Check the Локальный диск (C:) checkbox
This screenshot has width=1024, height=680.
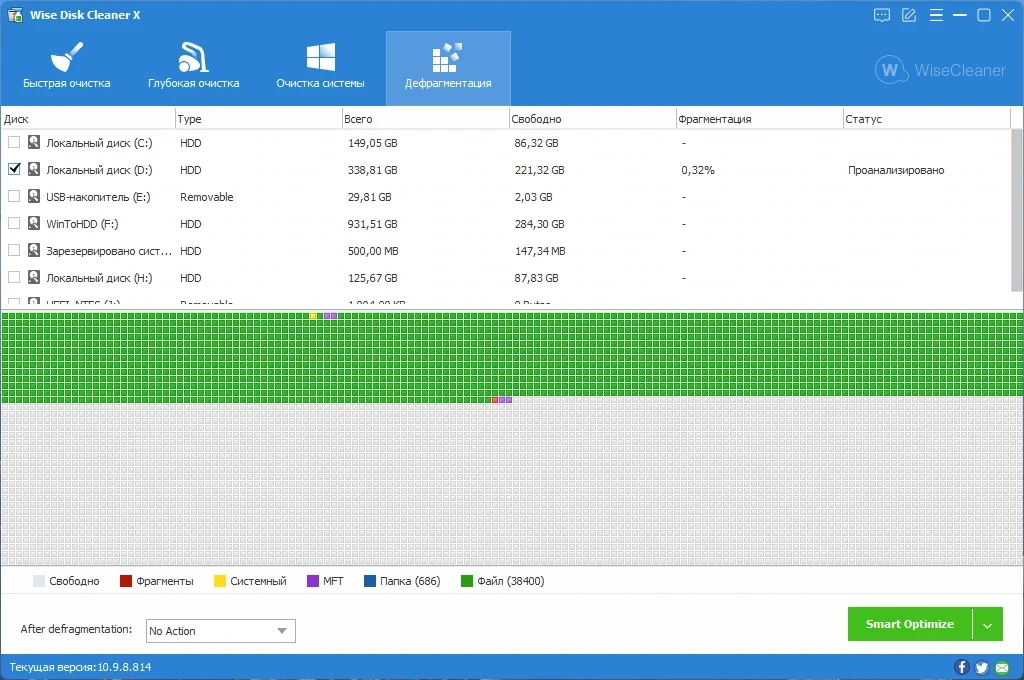[x=14, y=142]
